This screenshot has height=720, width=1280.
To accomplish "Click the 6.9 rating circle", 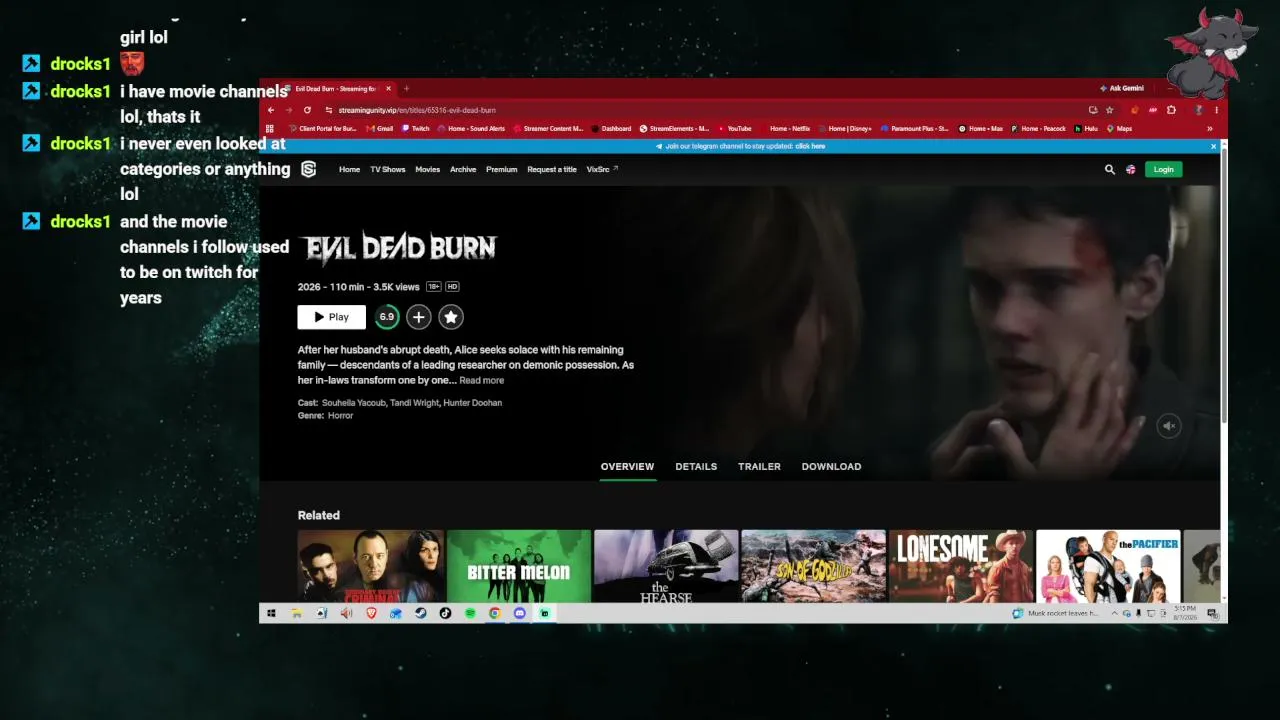I will coord(387,317).
